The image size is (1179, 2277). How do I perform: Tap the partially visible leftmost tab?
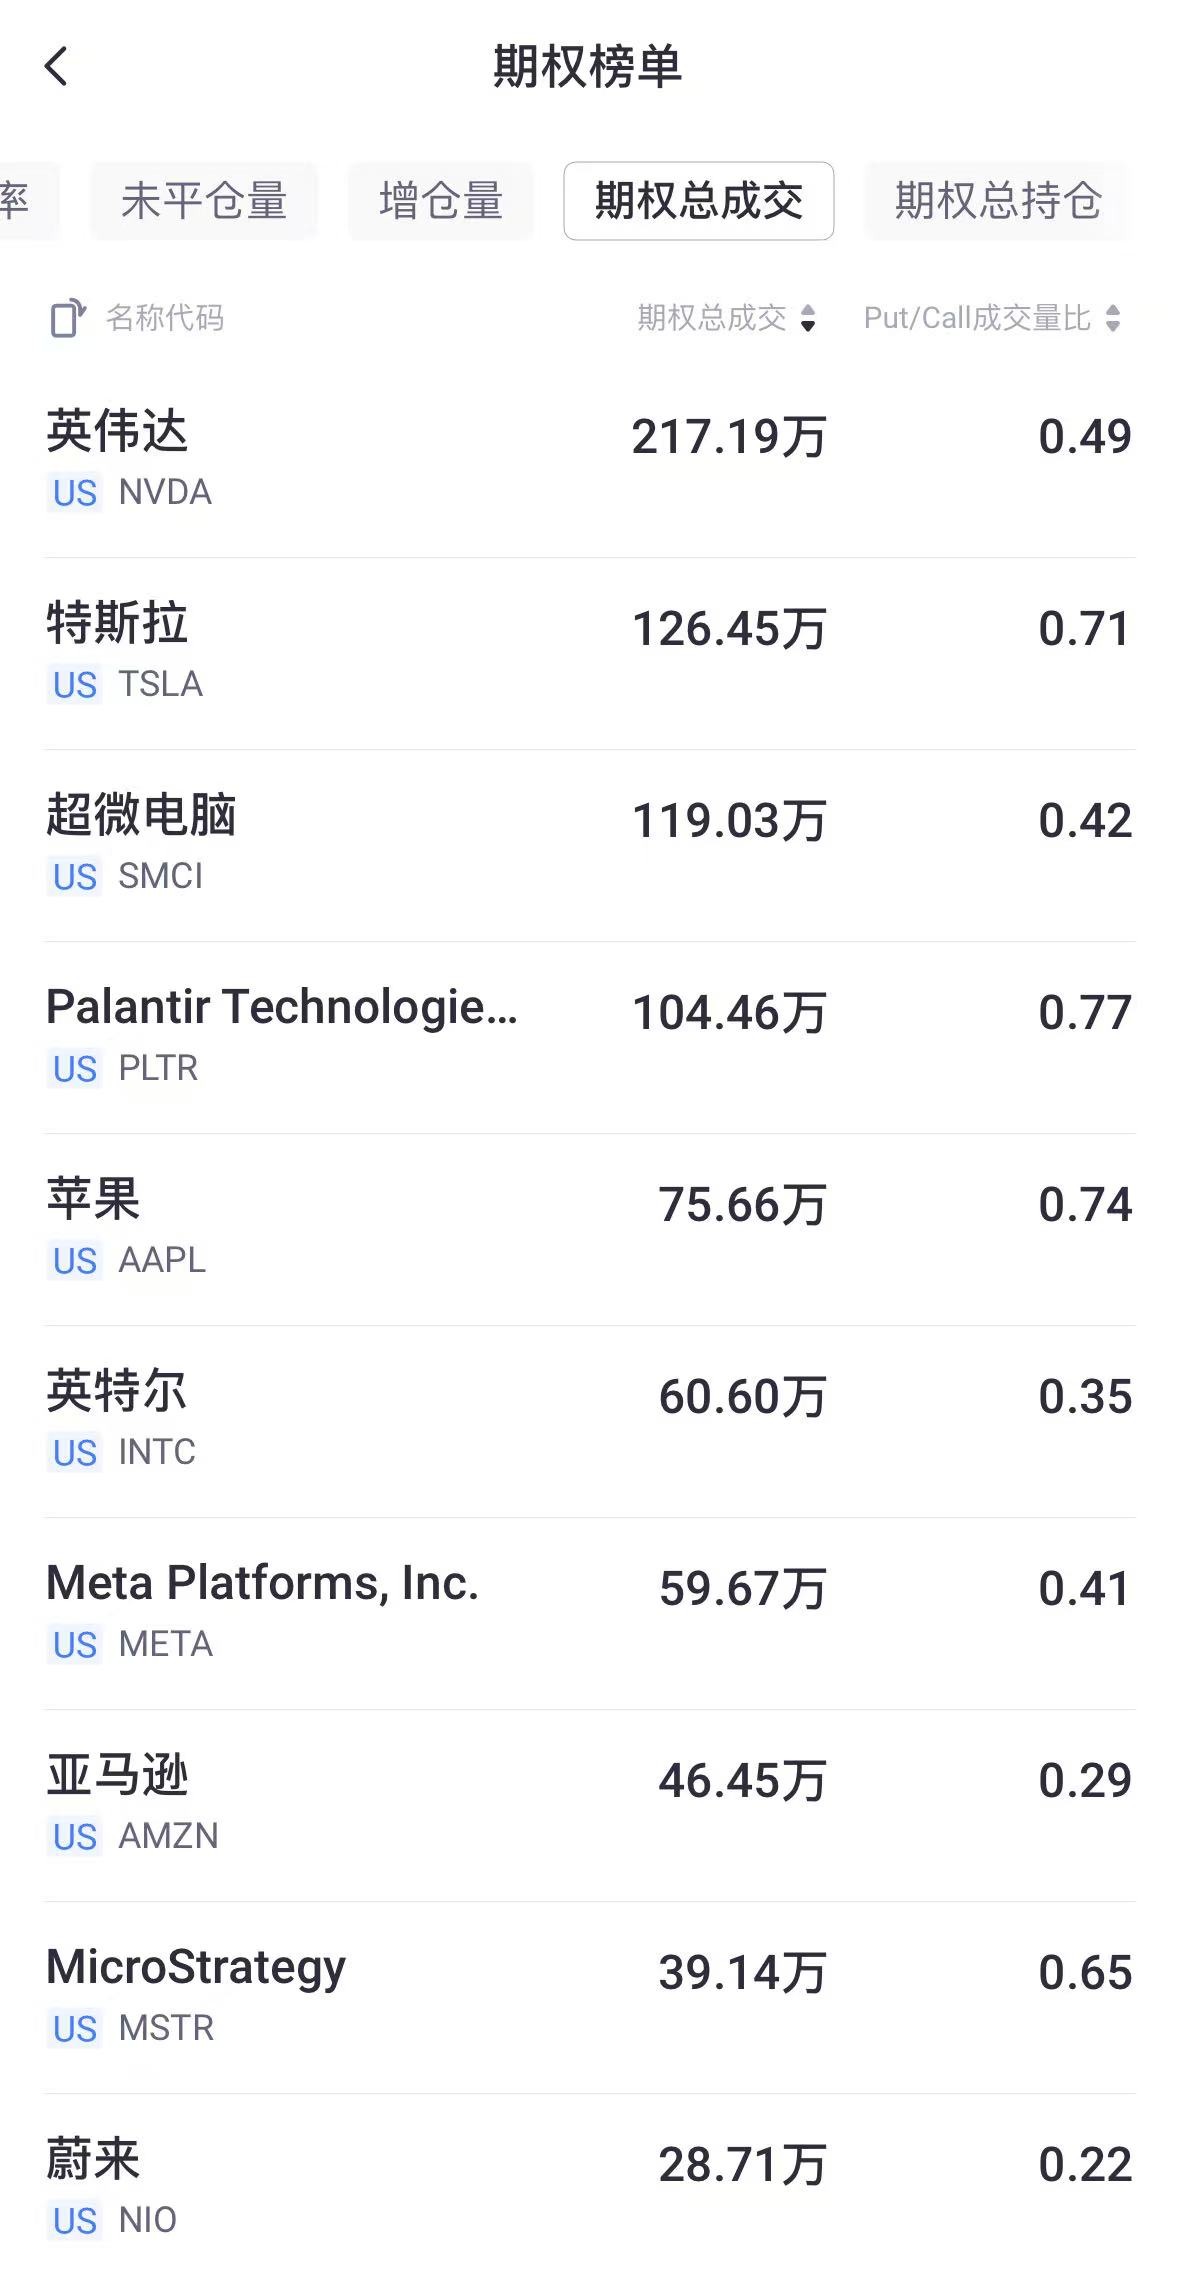pos(22,201)
